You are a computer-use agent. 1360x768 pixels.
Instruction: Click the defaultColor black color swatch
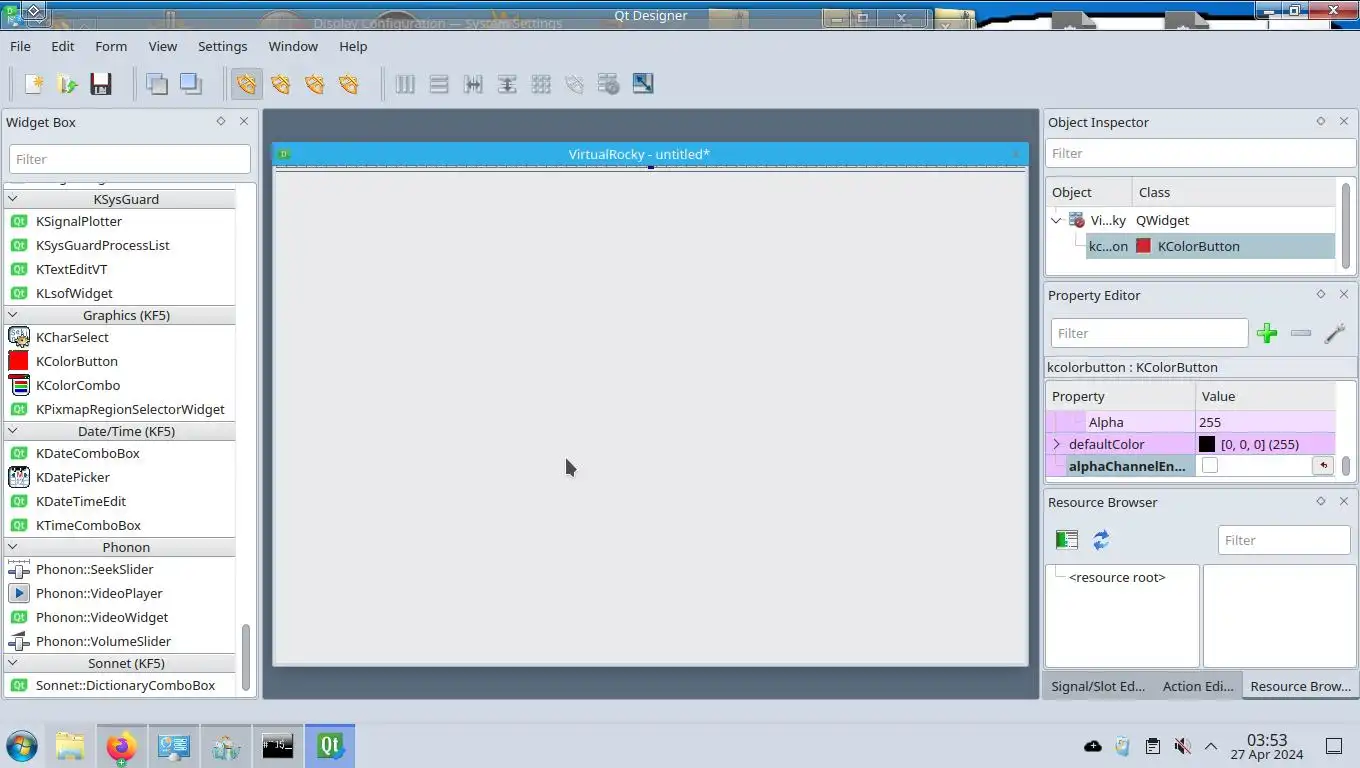pos(1207,444)
